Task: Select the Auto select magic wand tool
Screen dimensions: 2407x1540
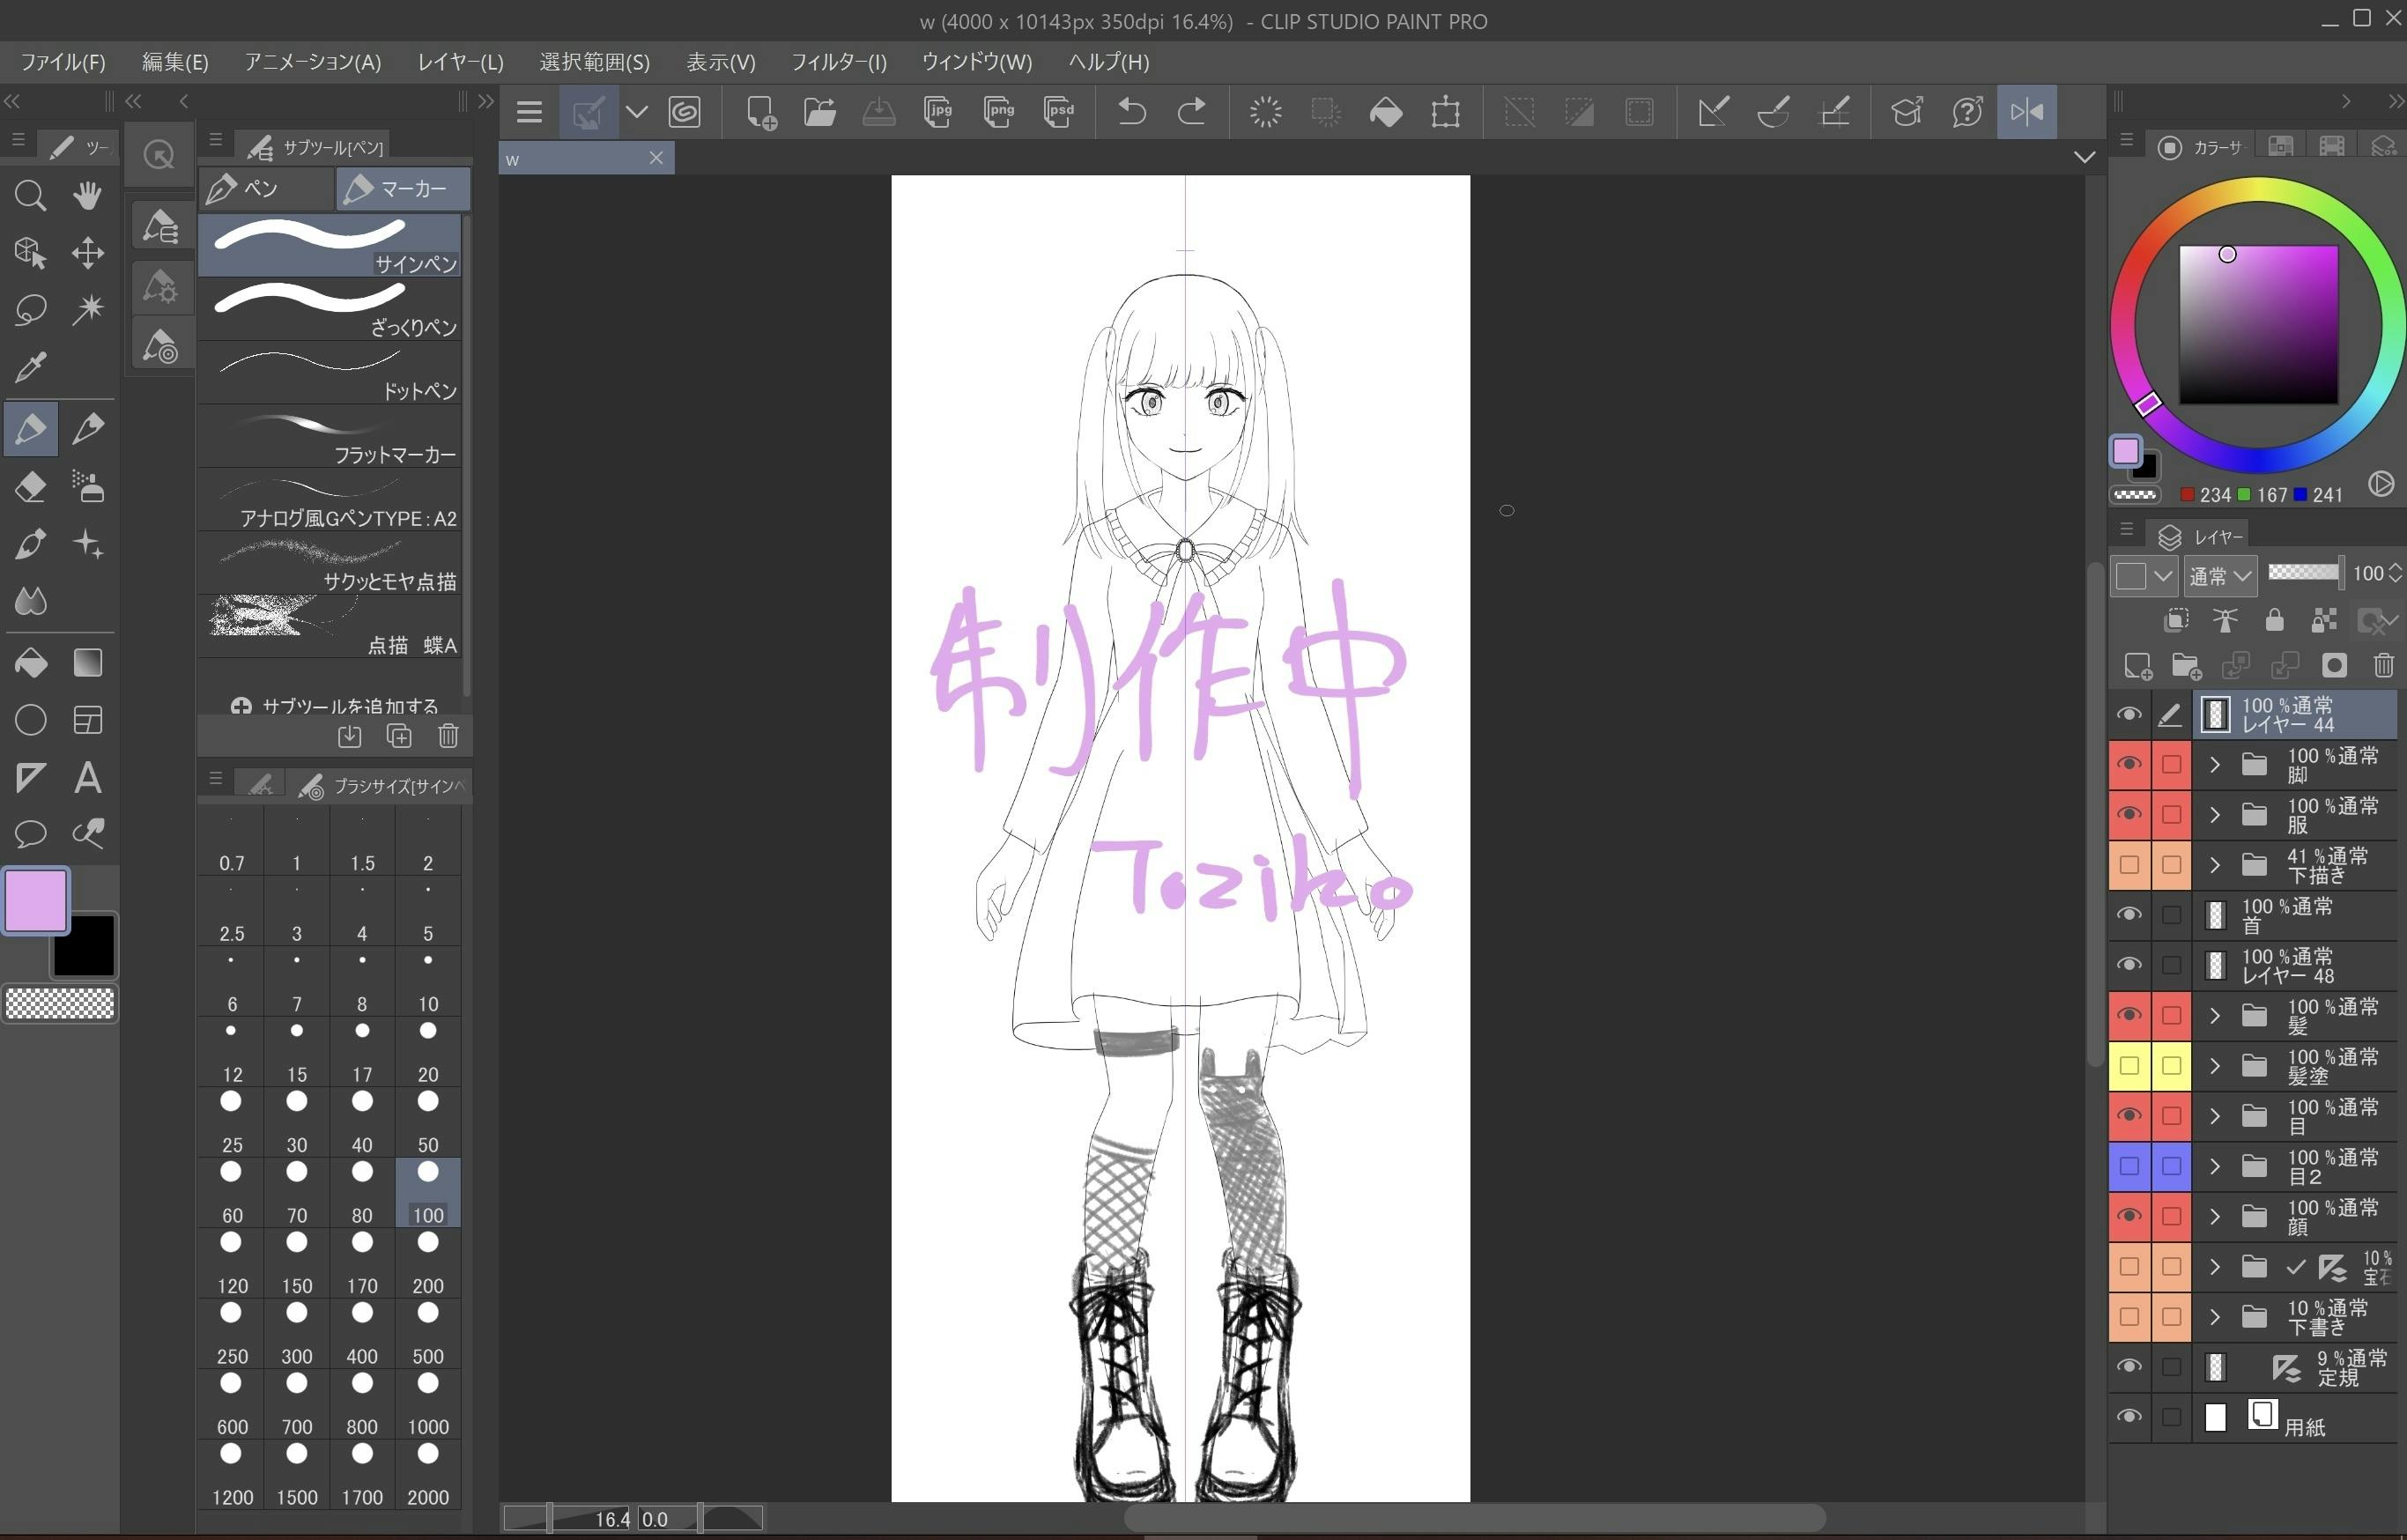Action: 88,309
